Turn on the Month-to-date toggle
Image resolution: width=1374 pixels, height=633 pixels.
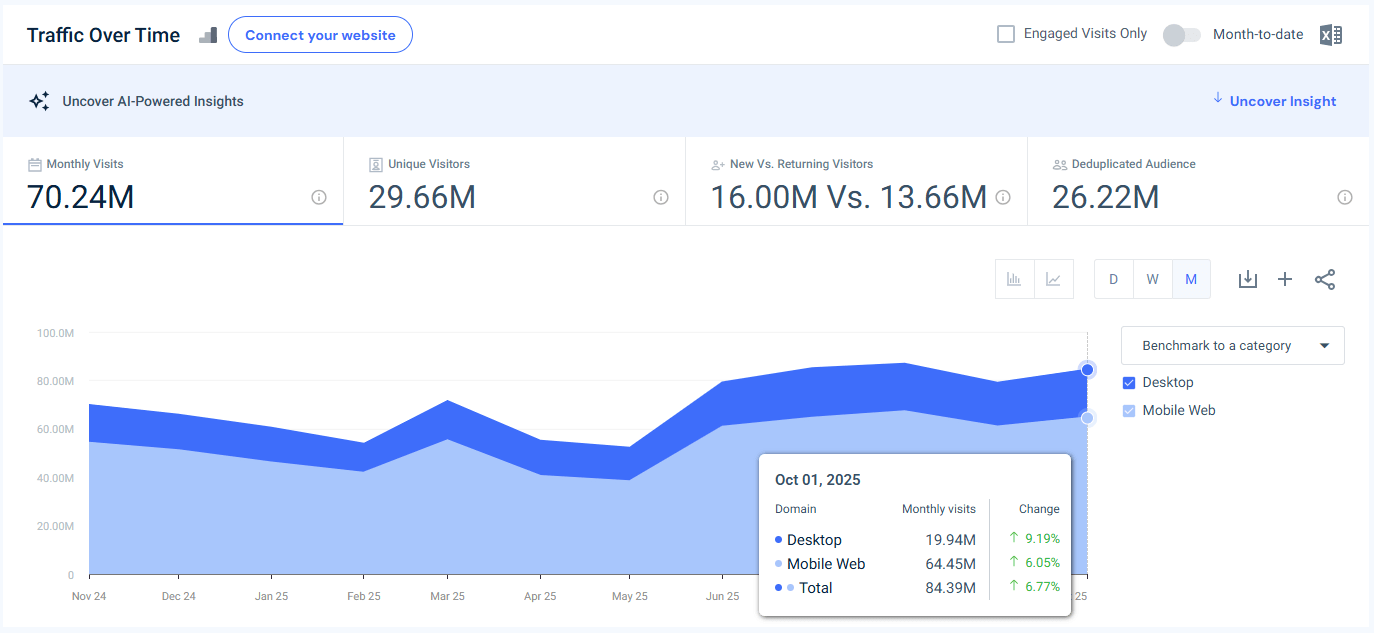pyautogui.click(x=1181, y=34)
